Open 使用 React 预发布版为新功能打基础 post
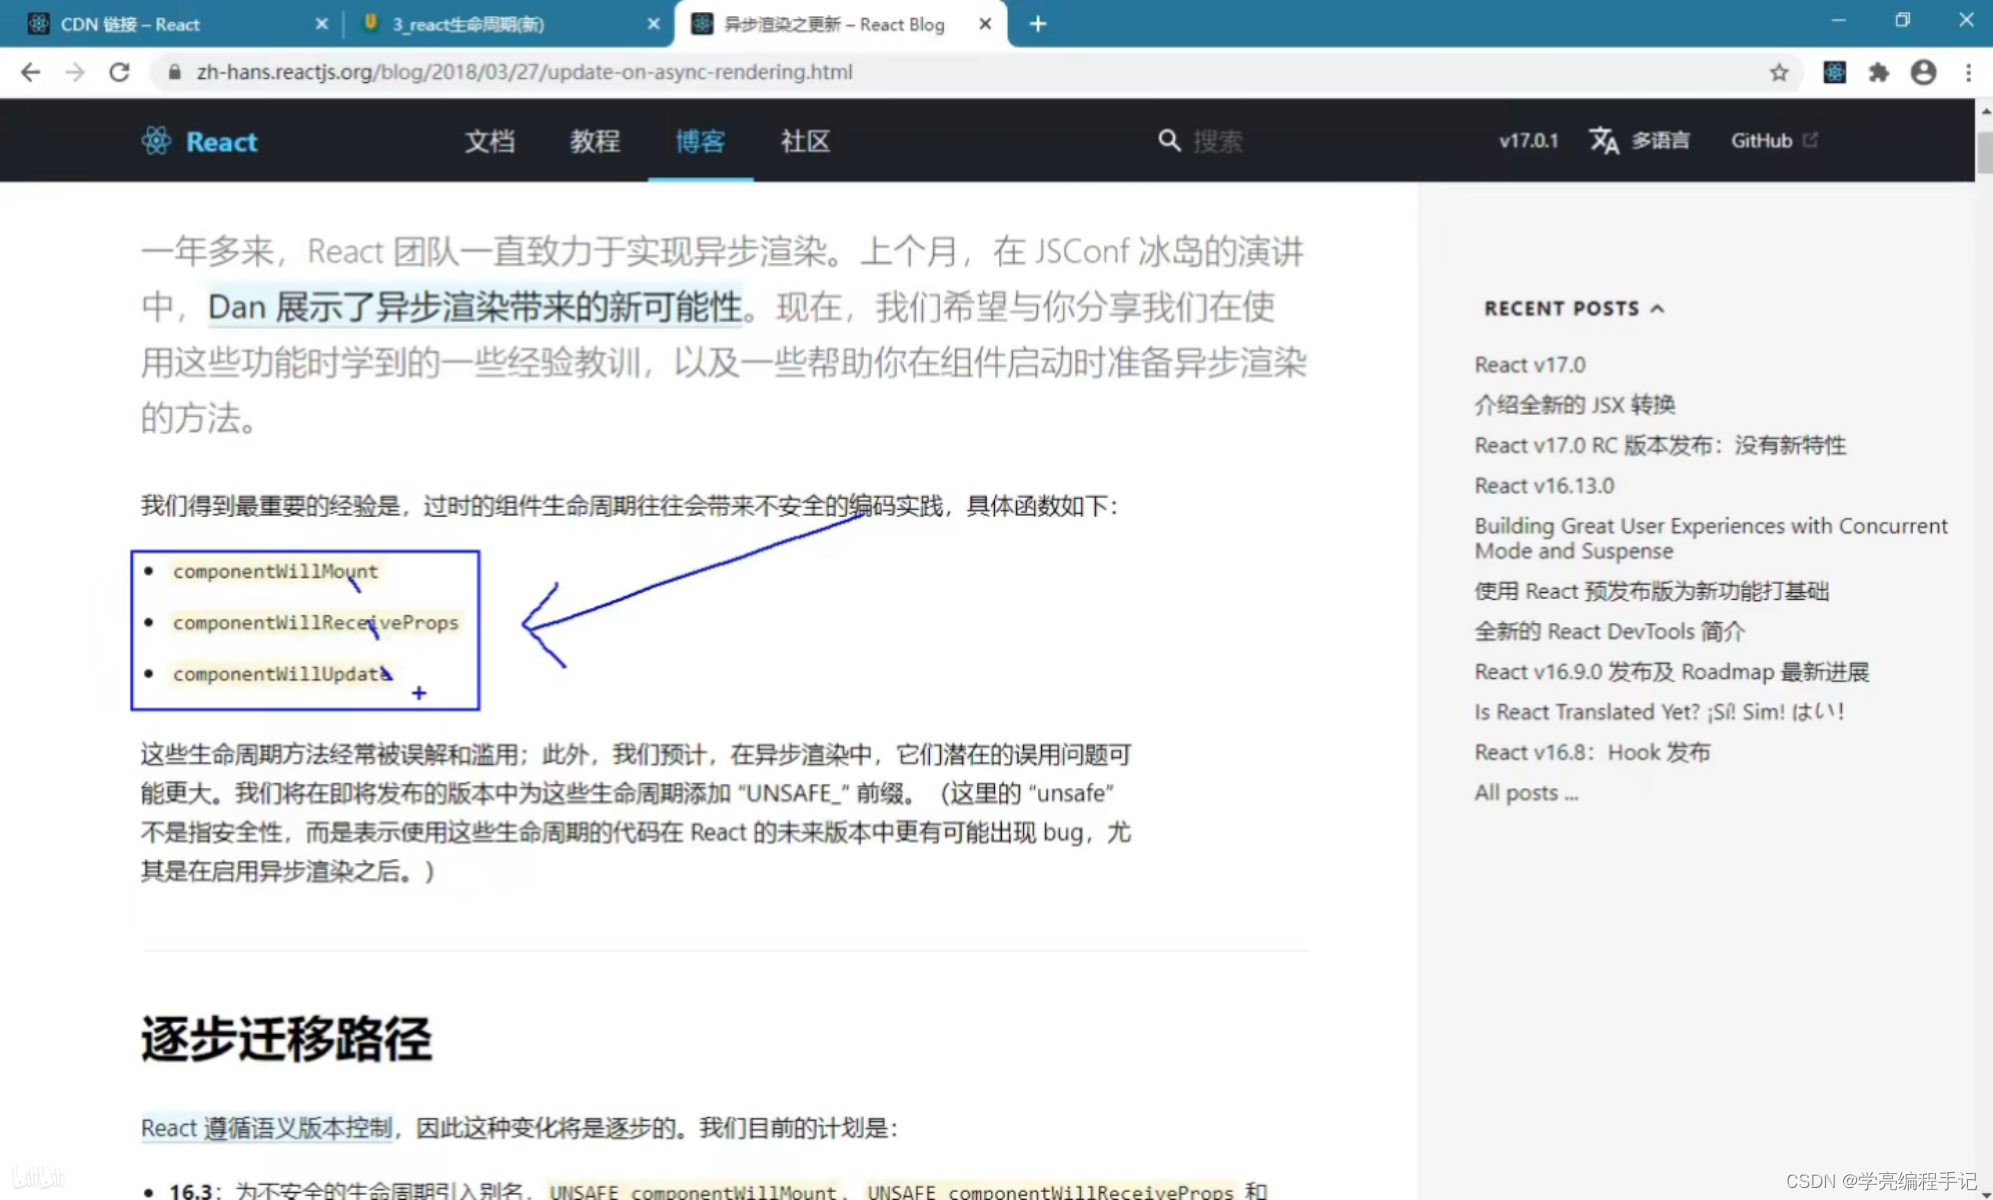Viewport: 1993px width, 1200px height. pyautogui.click(x=1651, y=591)
